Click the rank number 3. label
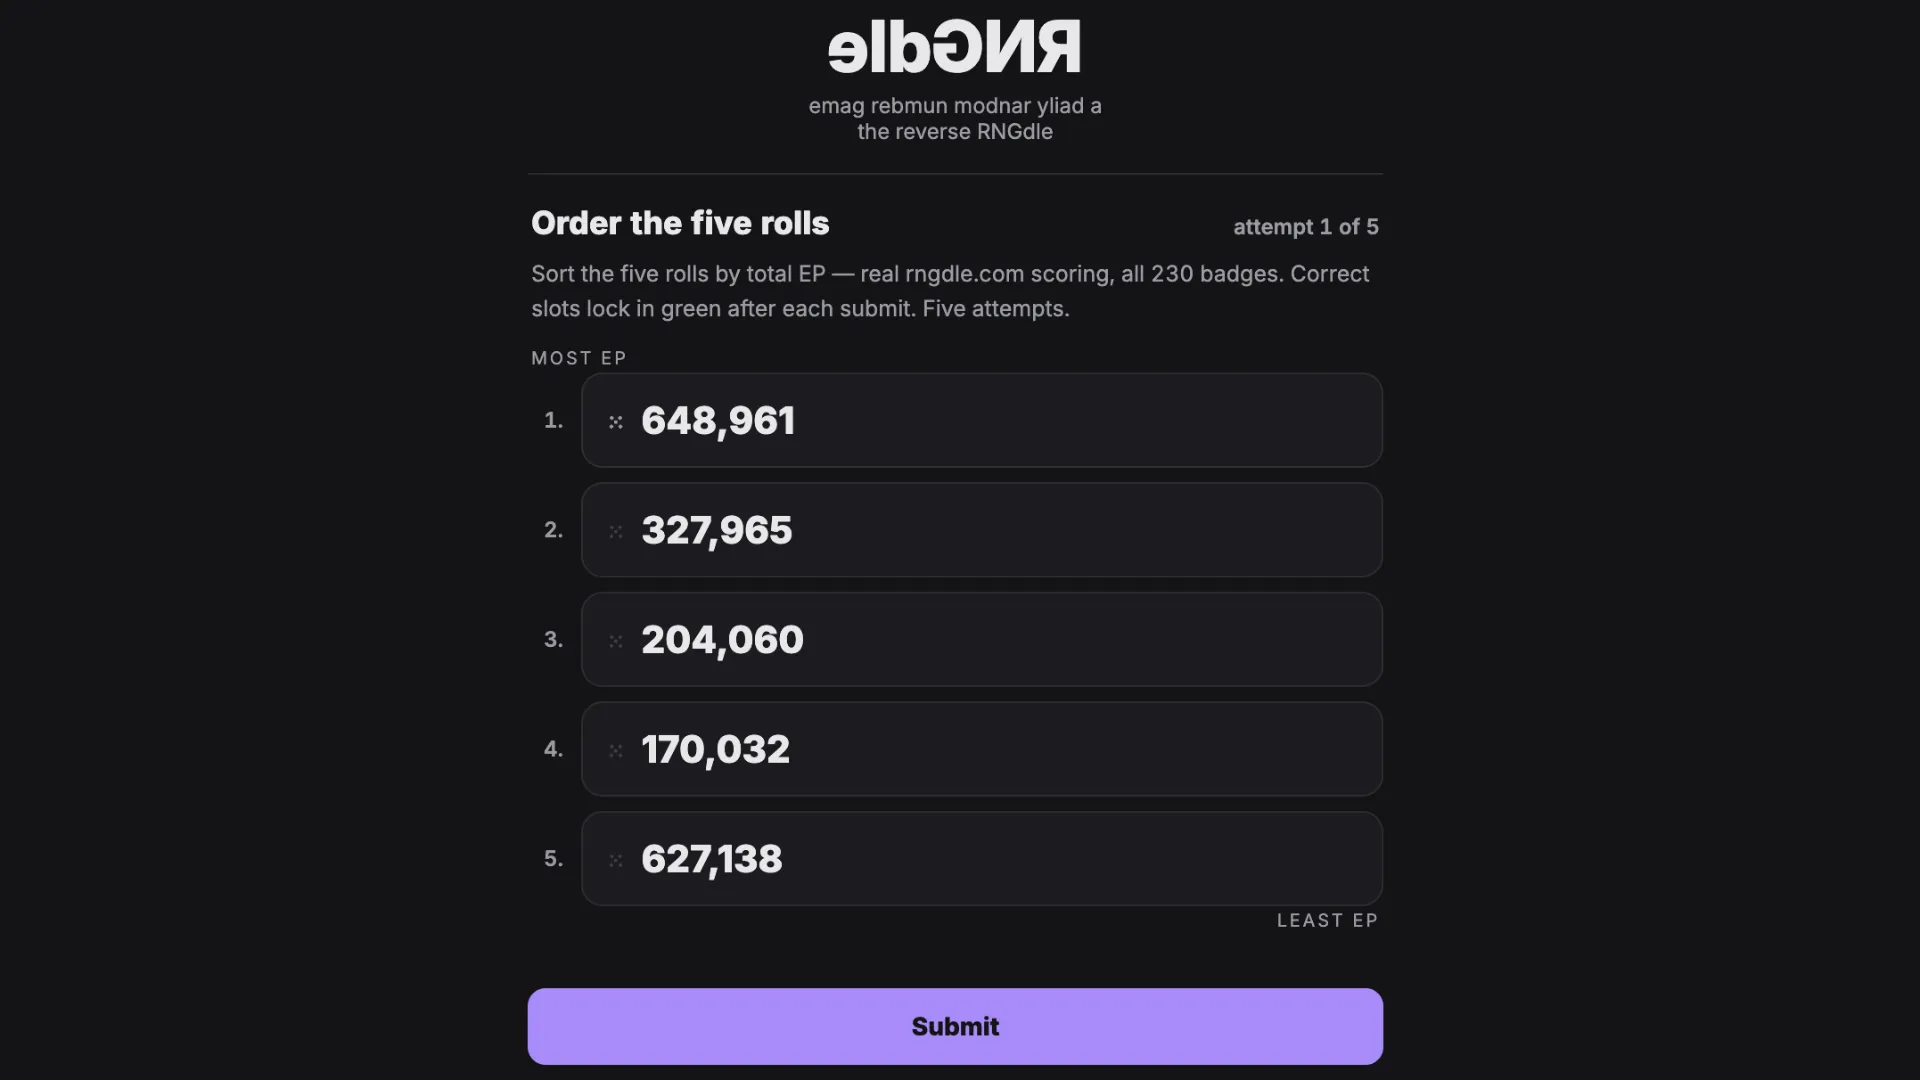1920x1080 pixels. (x=553, y=639)
